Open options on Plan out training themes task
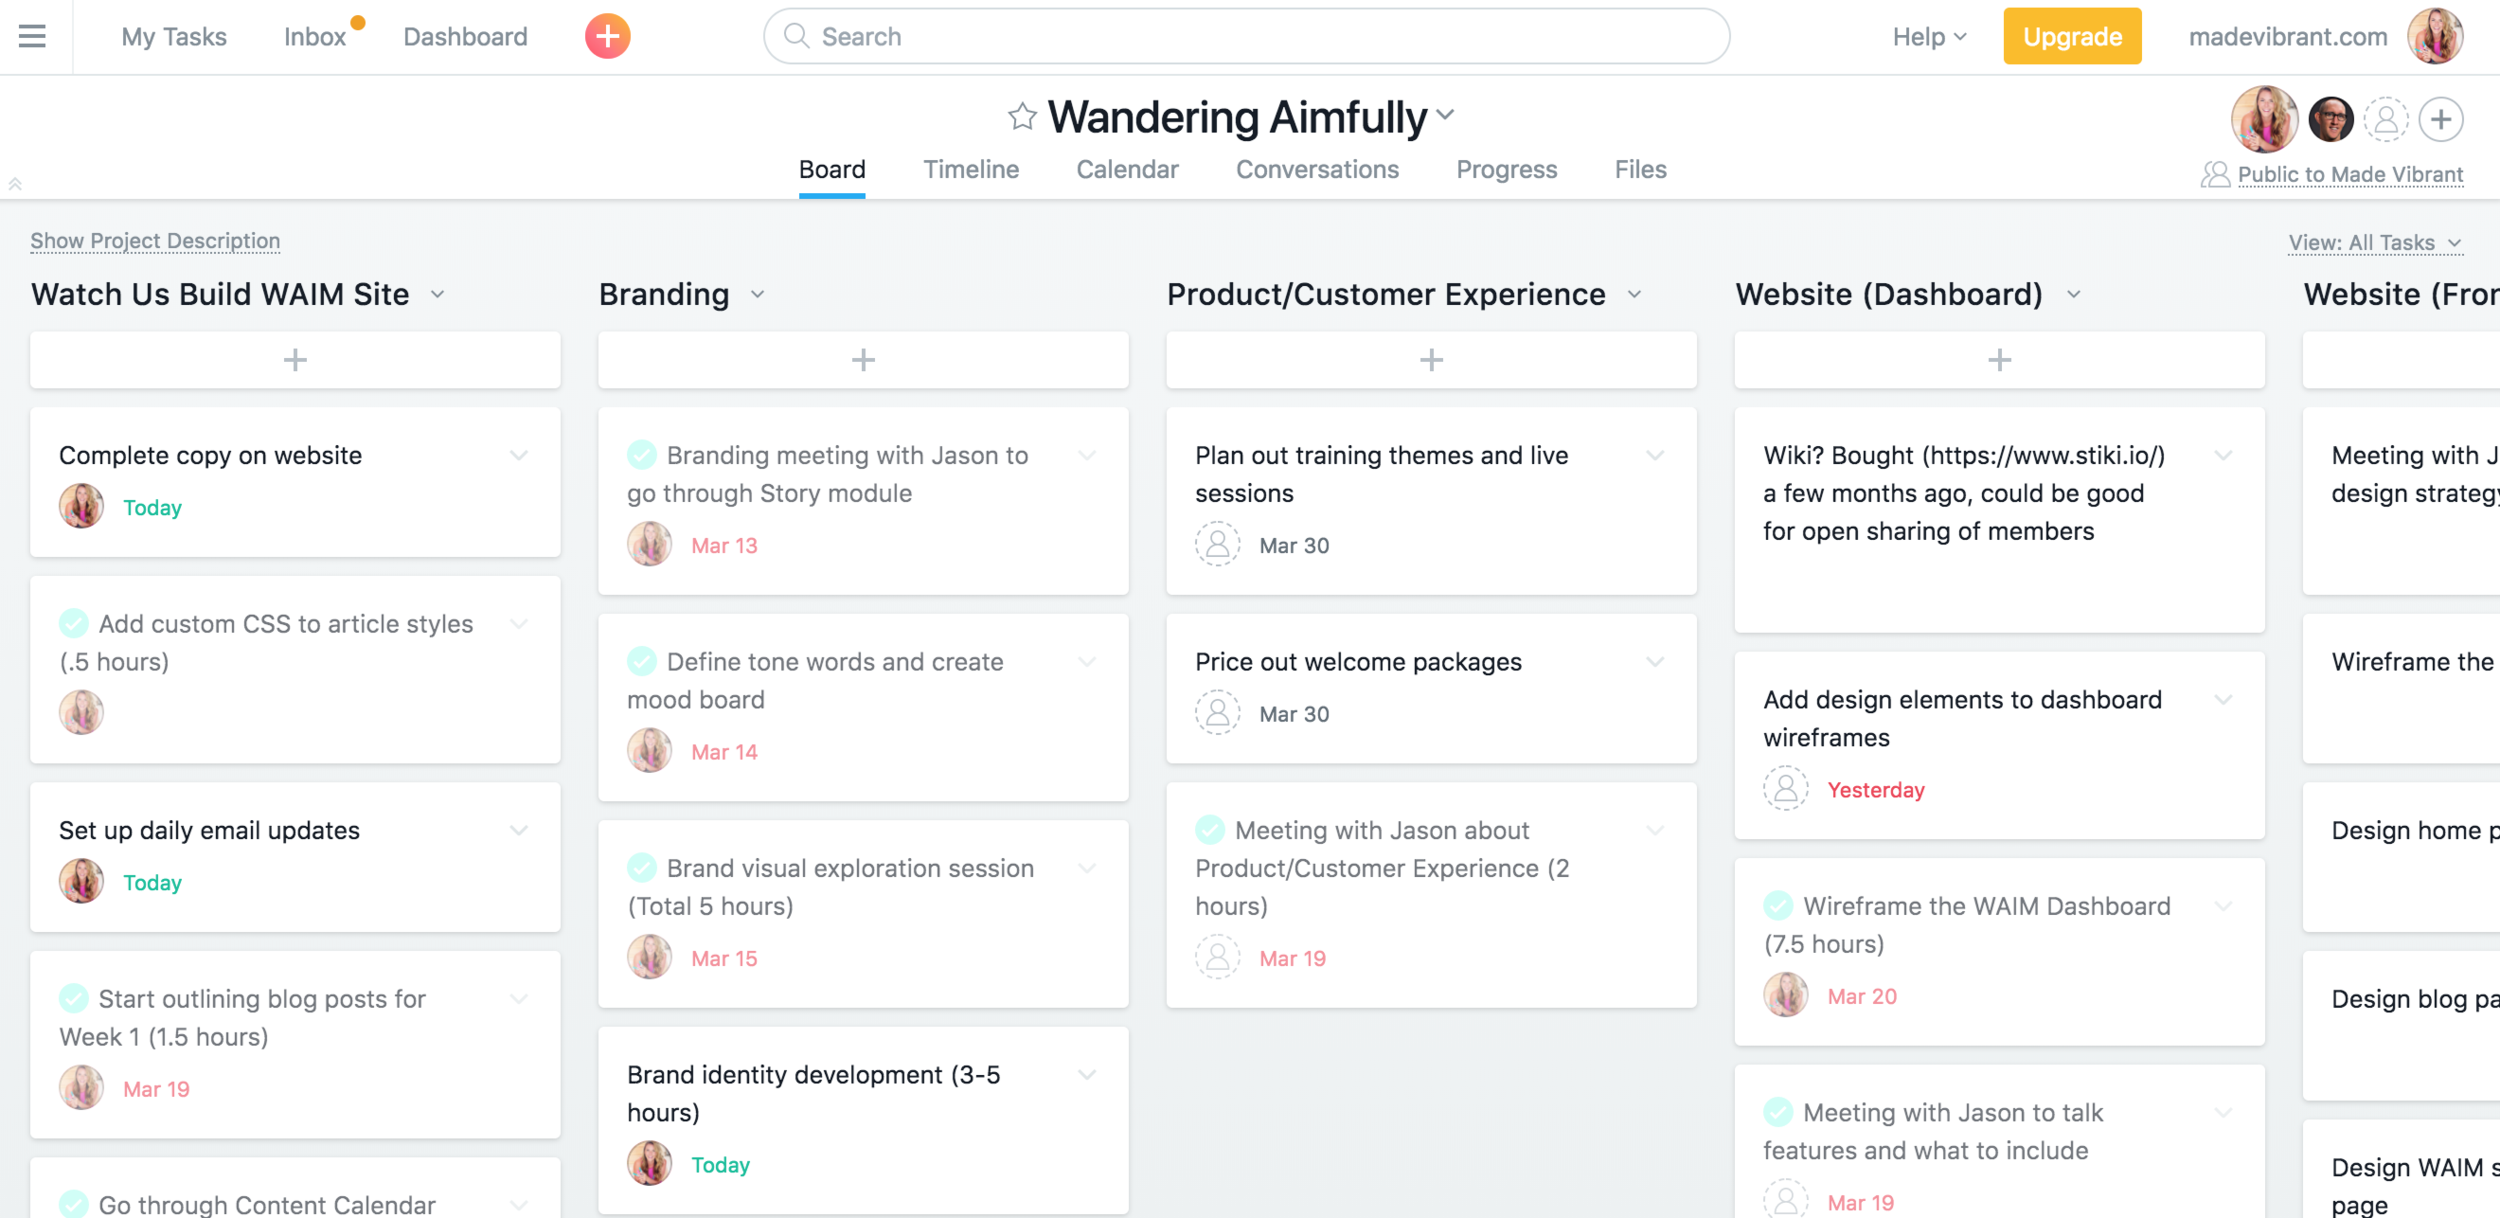The image size is (2500, 1218). 1654,455
